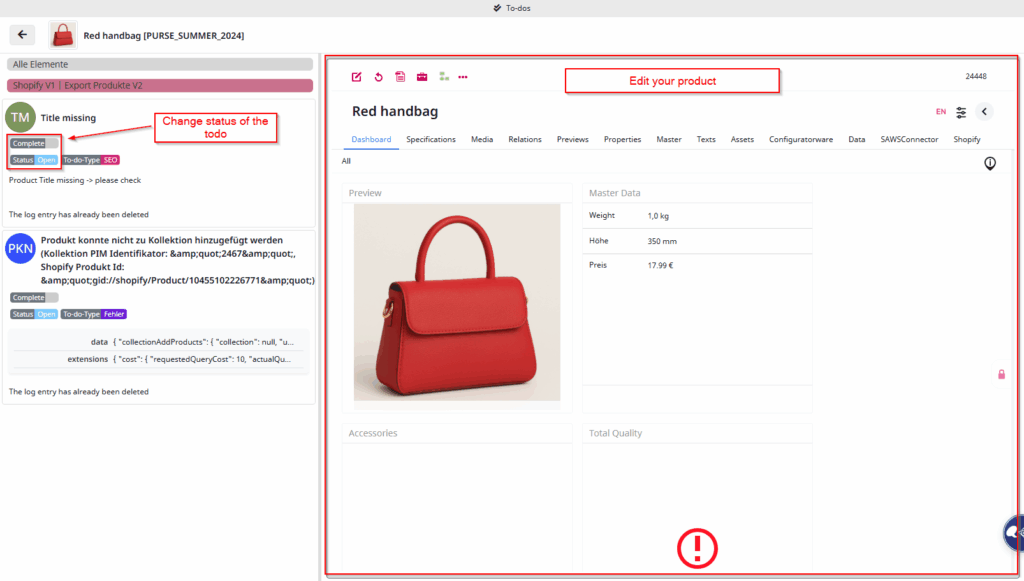Click the pink edit pencil icon
1024x581 pixels.
(x=357, y=77)
